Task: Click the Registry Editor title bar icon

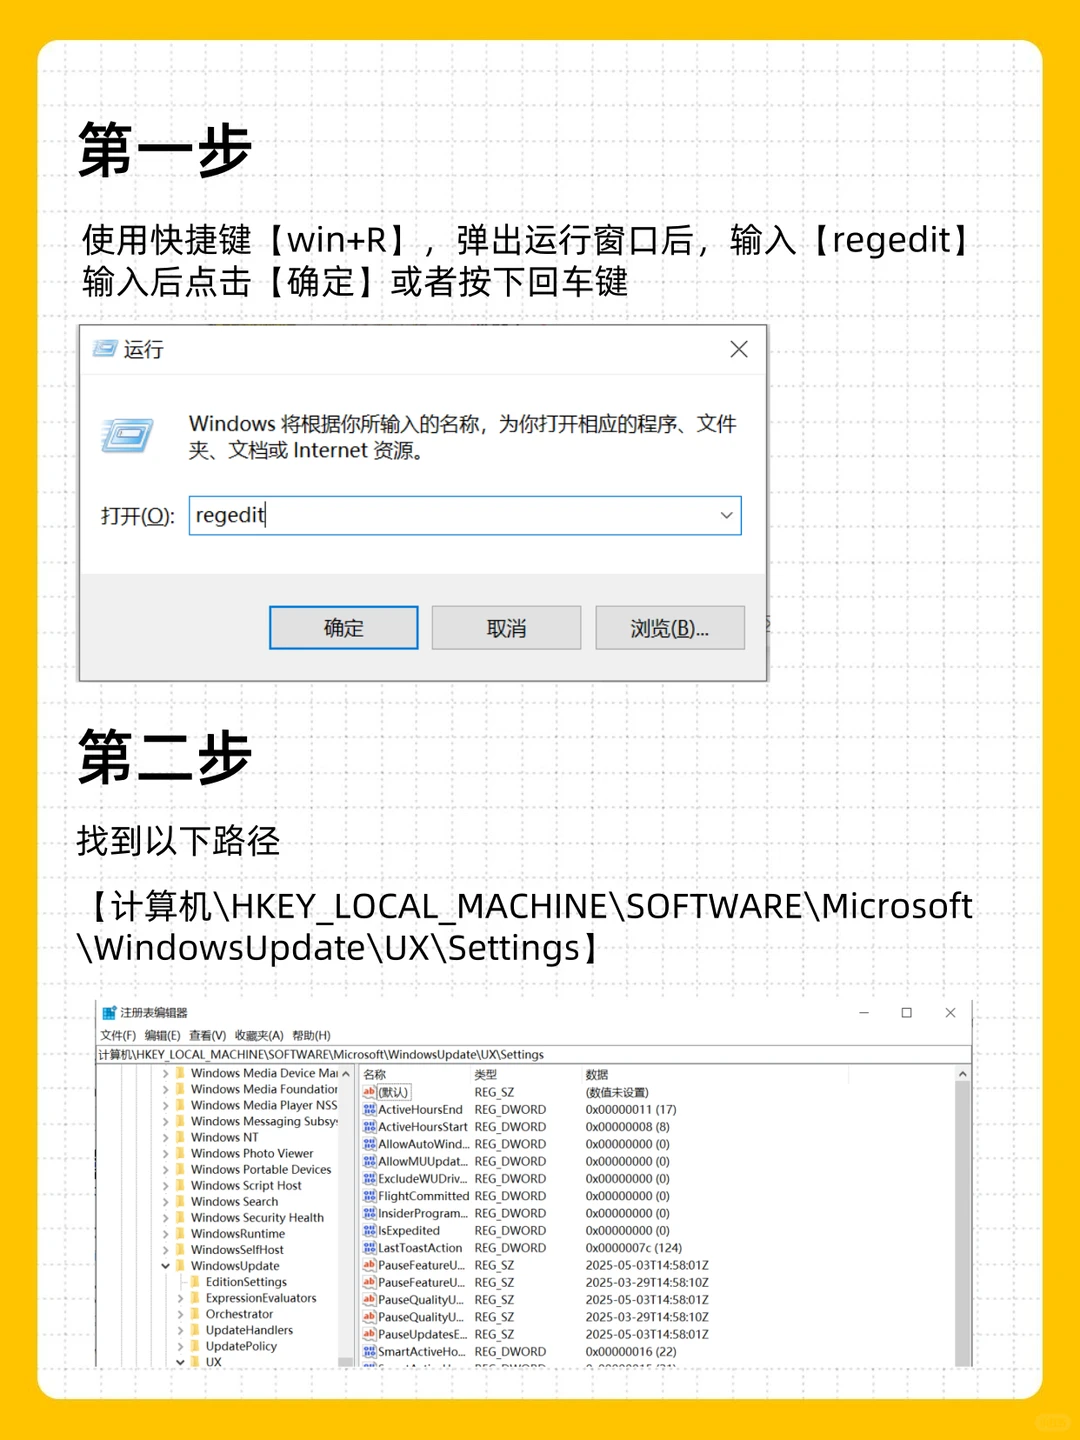Action: (110, 1012)
